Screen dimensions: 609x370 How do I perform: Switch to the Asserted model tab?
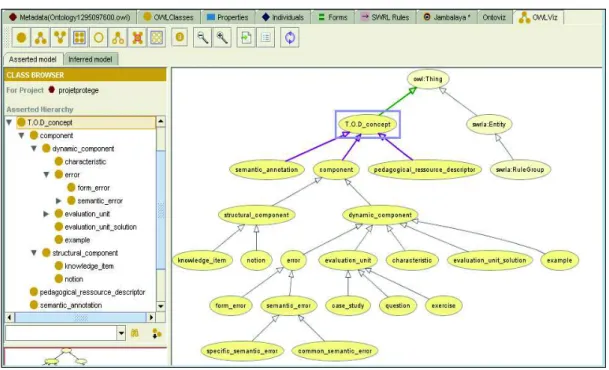33,59
